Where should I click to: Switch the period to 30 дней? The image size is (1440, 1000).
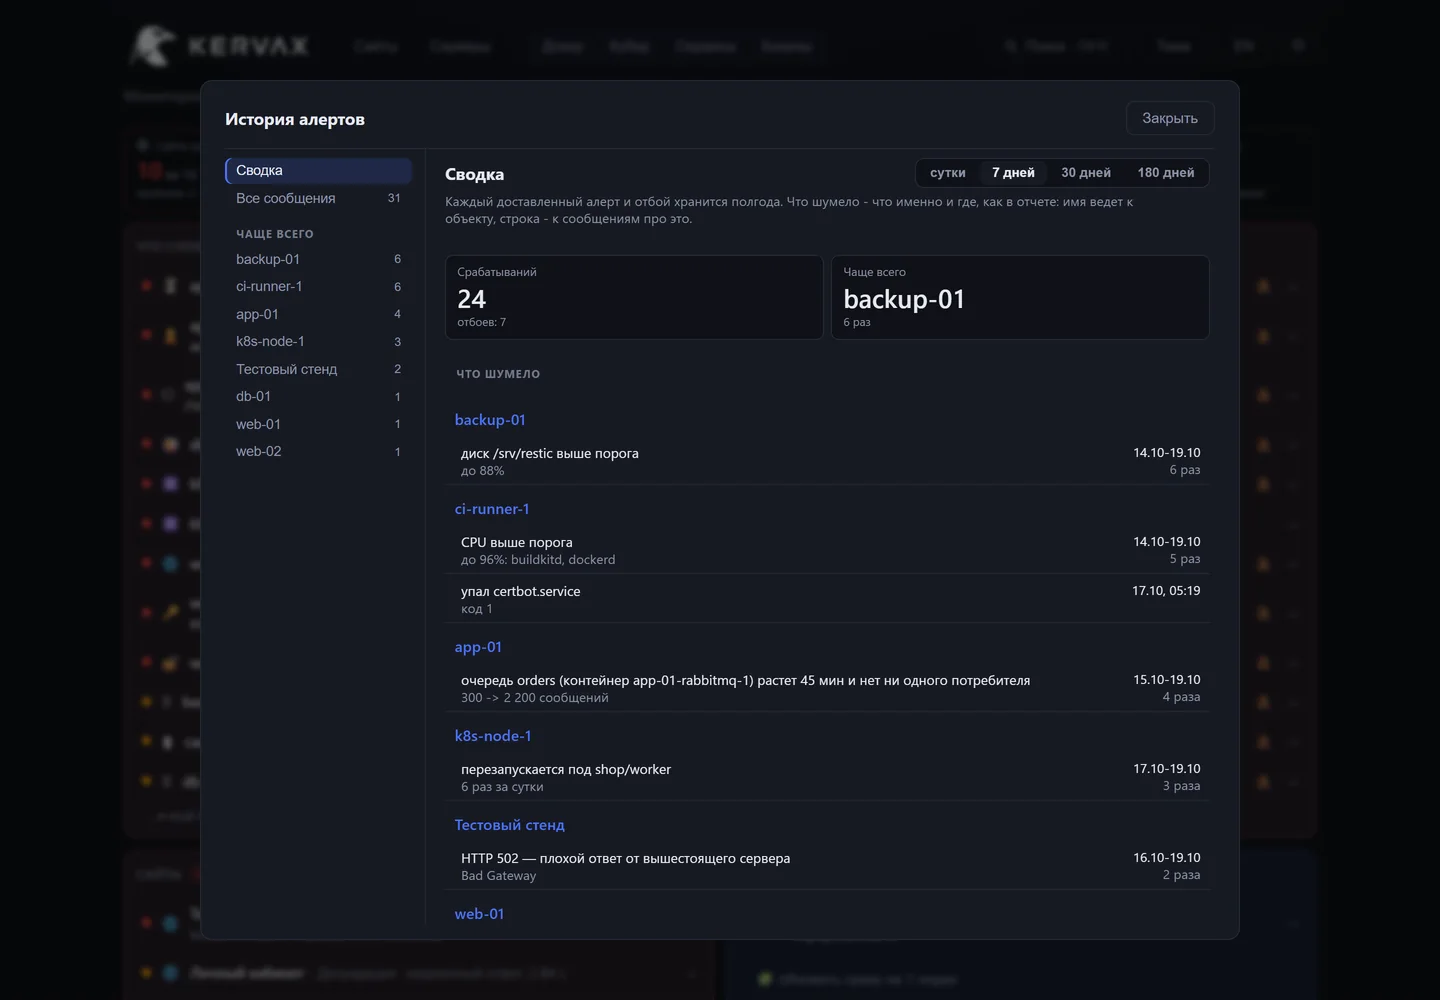(x=1086, y=173)
